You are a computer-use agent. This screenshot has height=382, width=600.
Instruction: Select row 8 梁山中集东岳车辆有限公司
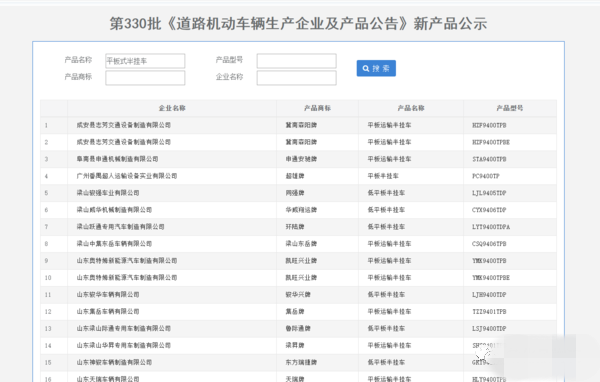click(x=114, y=244)
